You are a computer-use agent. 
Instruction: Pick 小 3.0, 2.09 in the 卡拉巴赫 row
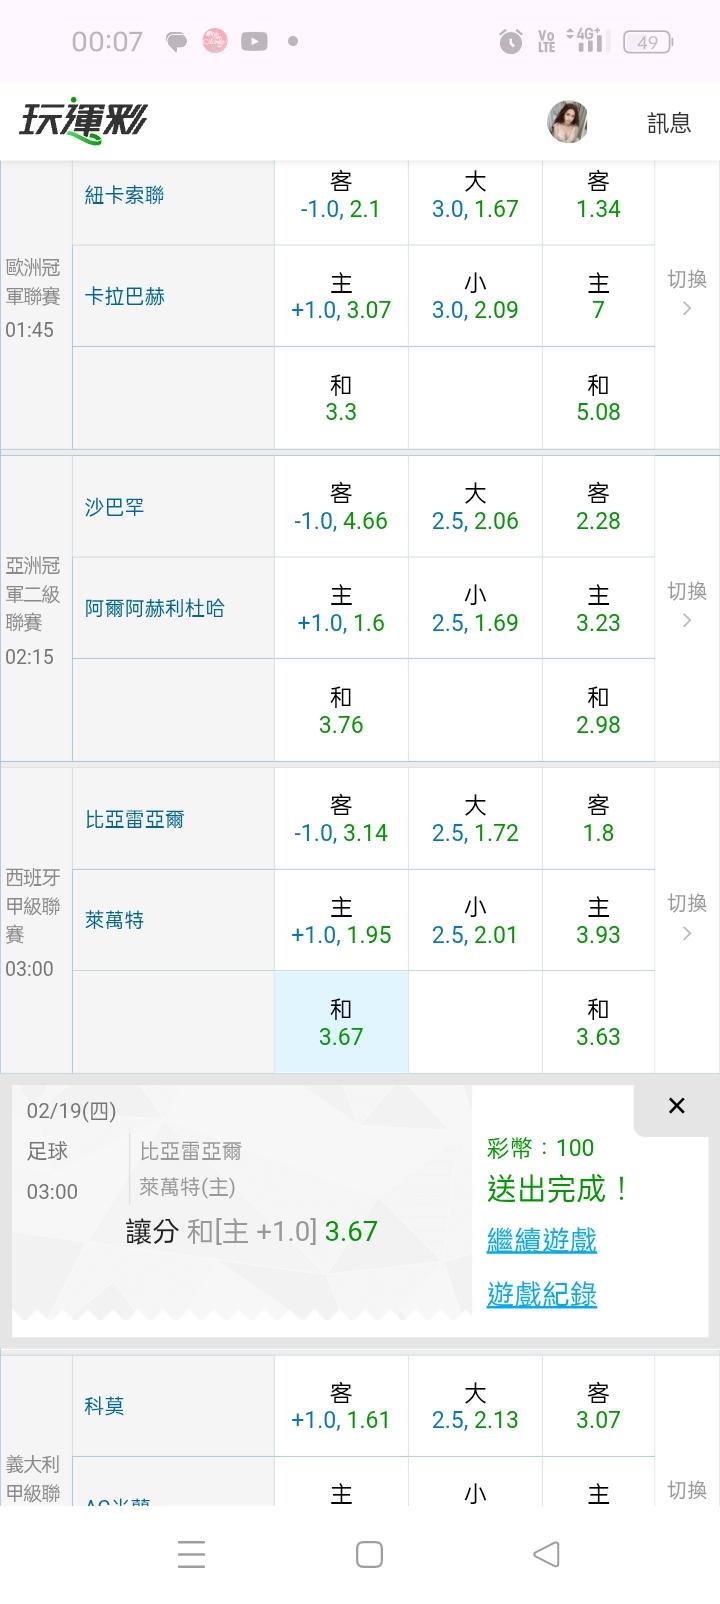coord(475,296)
